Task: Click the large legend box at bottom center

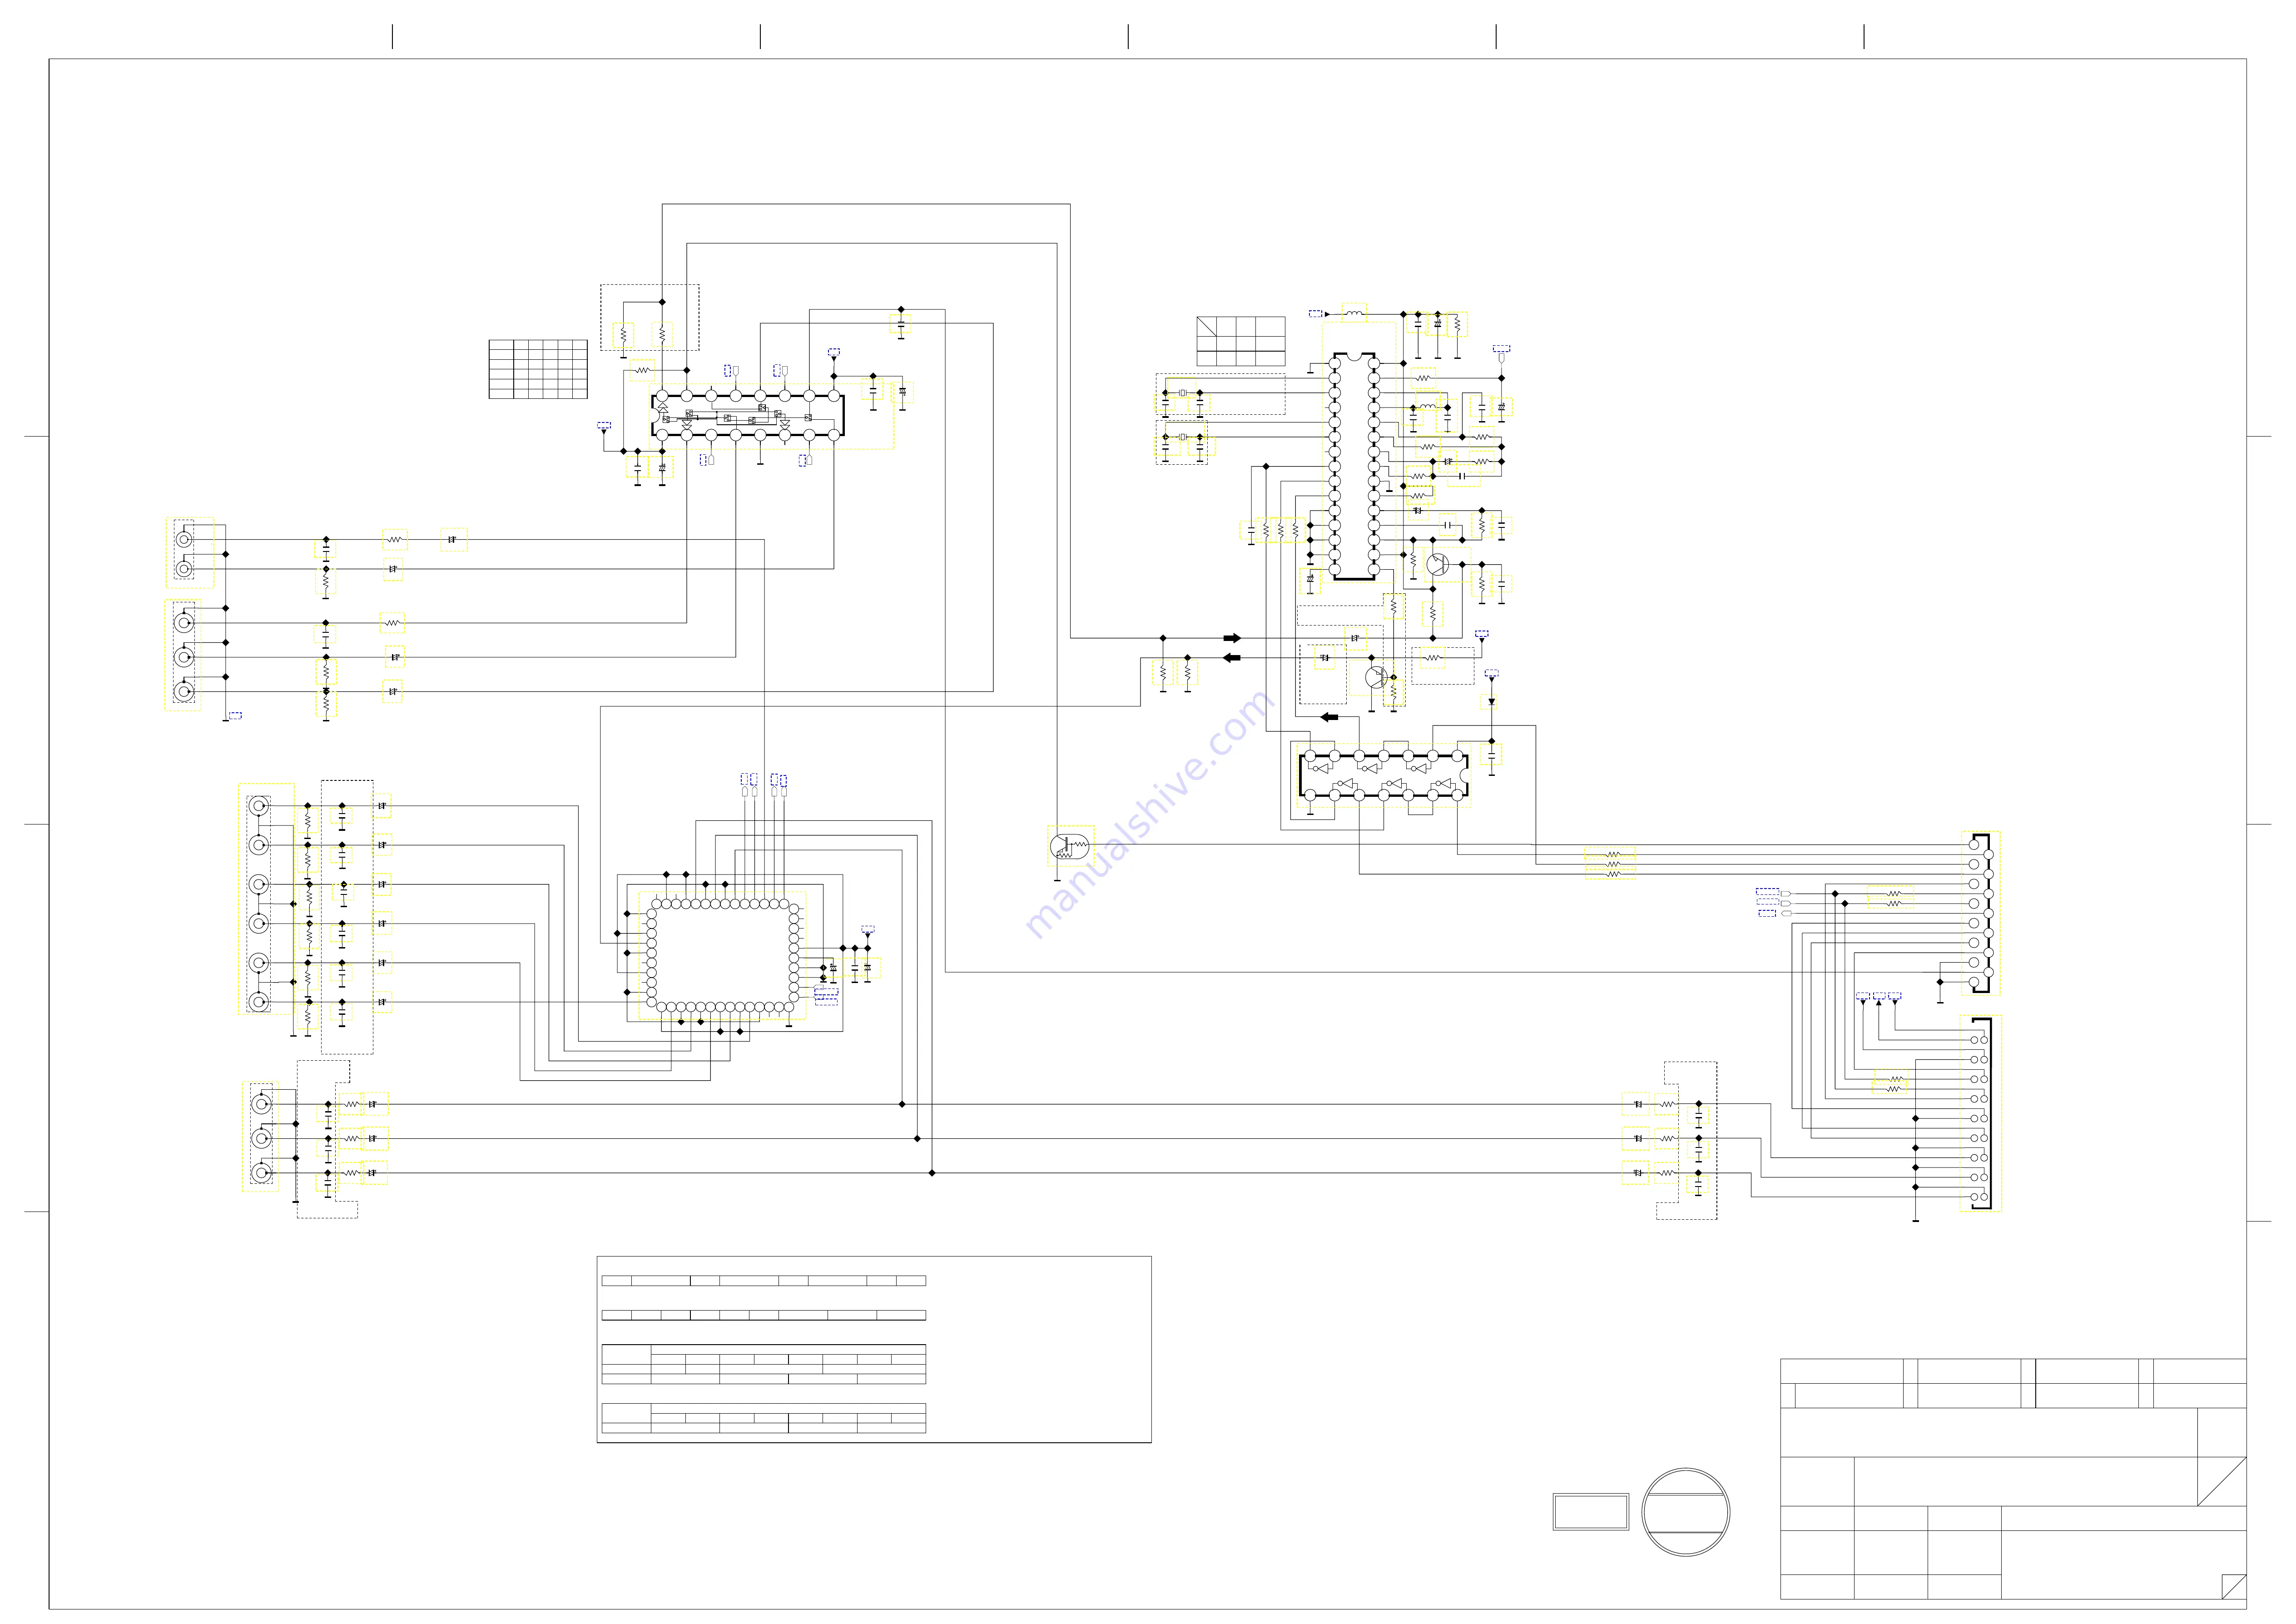Action: (874, 1349)
